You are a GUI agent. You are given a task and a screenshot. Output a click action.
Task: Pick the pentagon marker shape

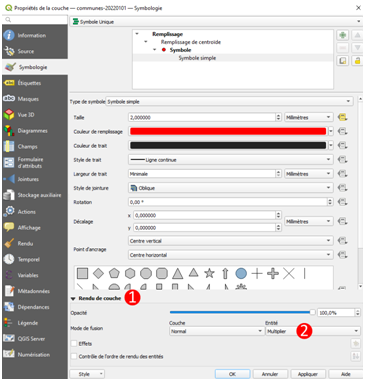[x=114, y=273]
